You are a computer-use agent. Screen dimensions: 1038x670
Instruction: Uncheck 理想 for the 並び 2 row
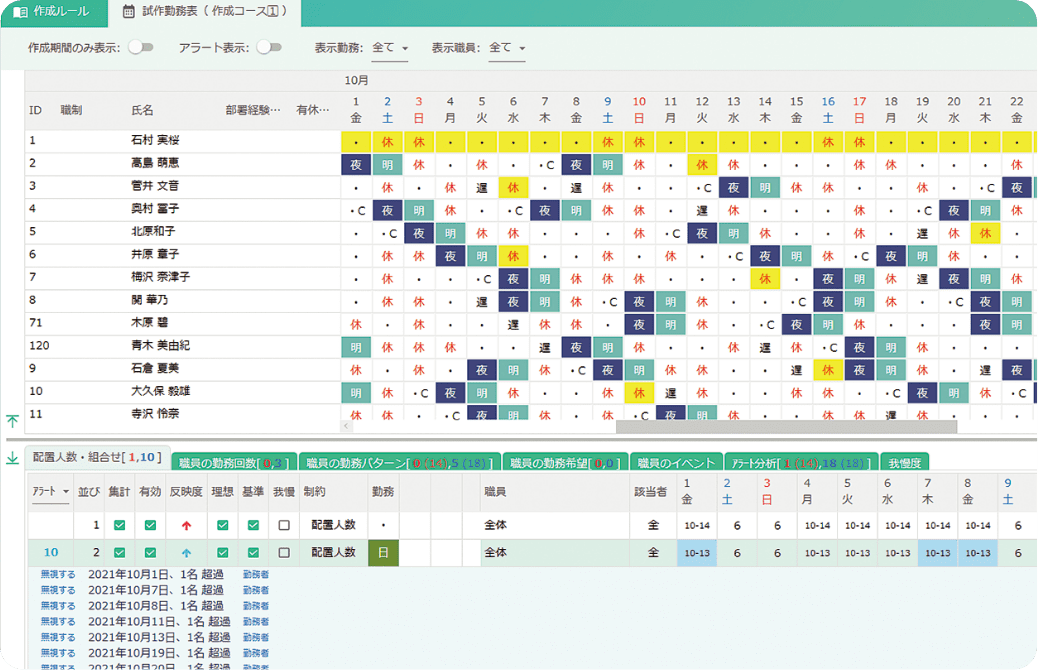pyautogui.click(x=222, y=552)
